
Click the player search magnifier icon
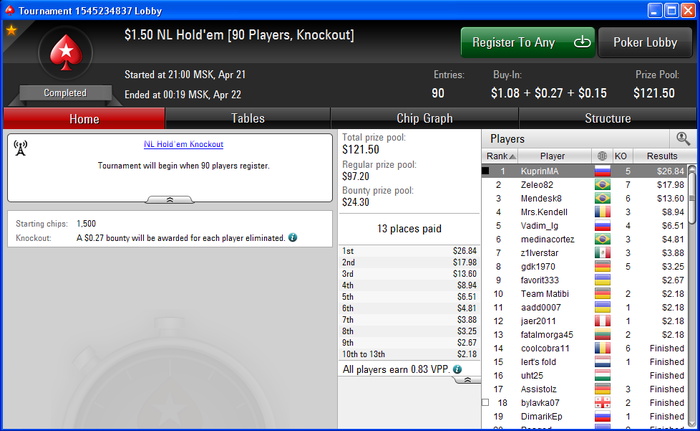(x=683, y=139)
